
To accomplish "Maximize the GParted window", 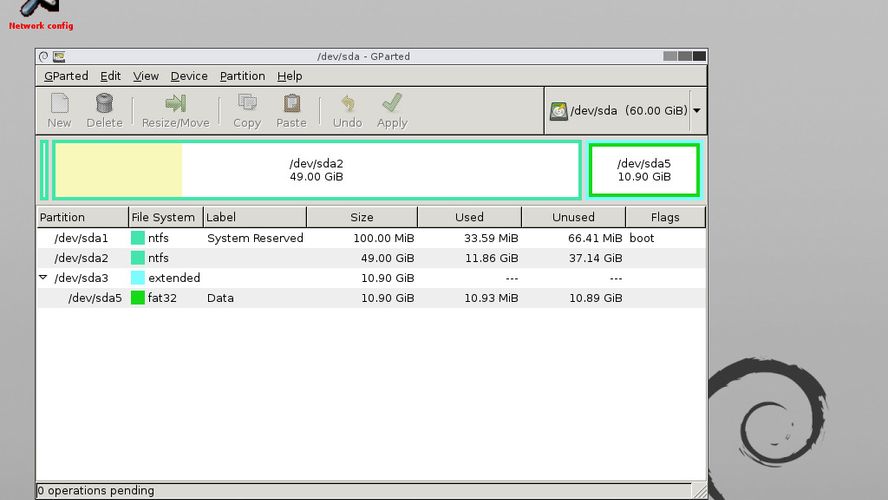I will [x=685, y=56].
